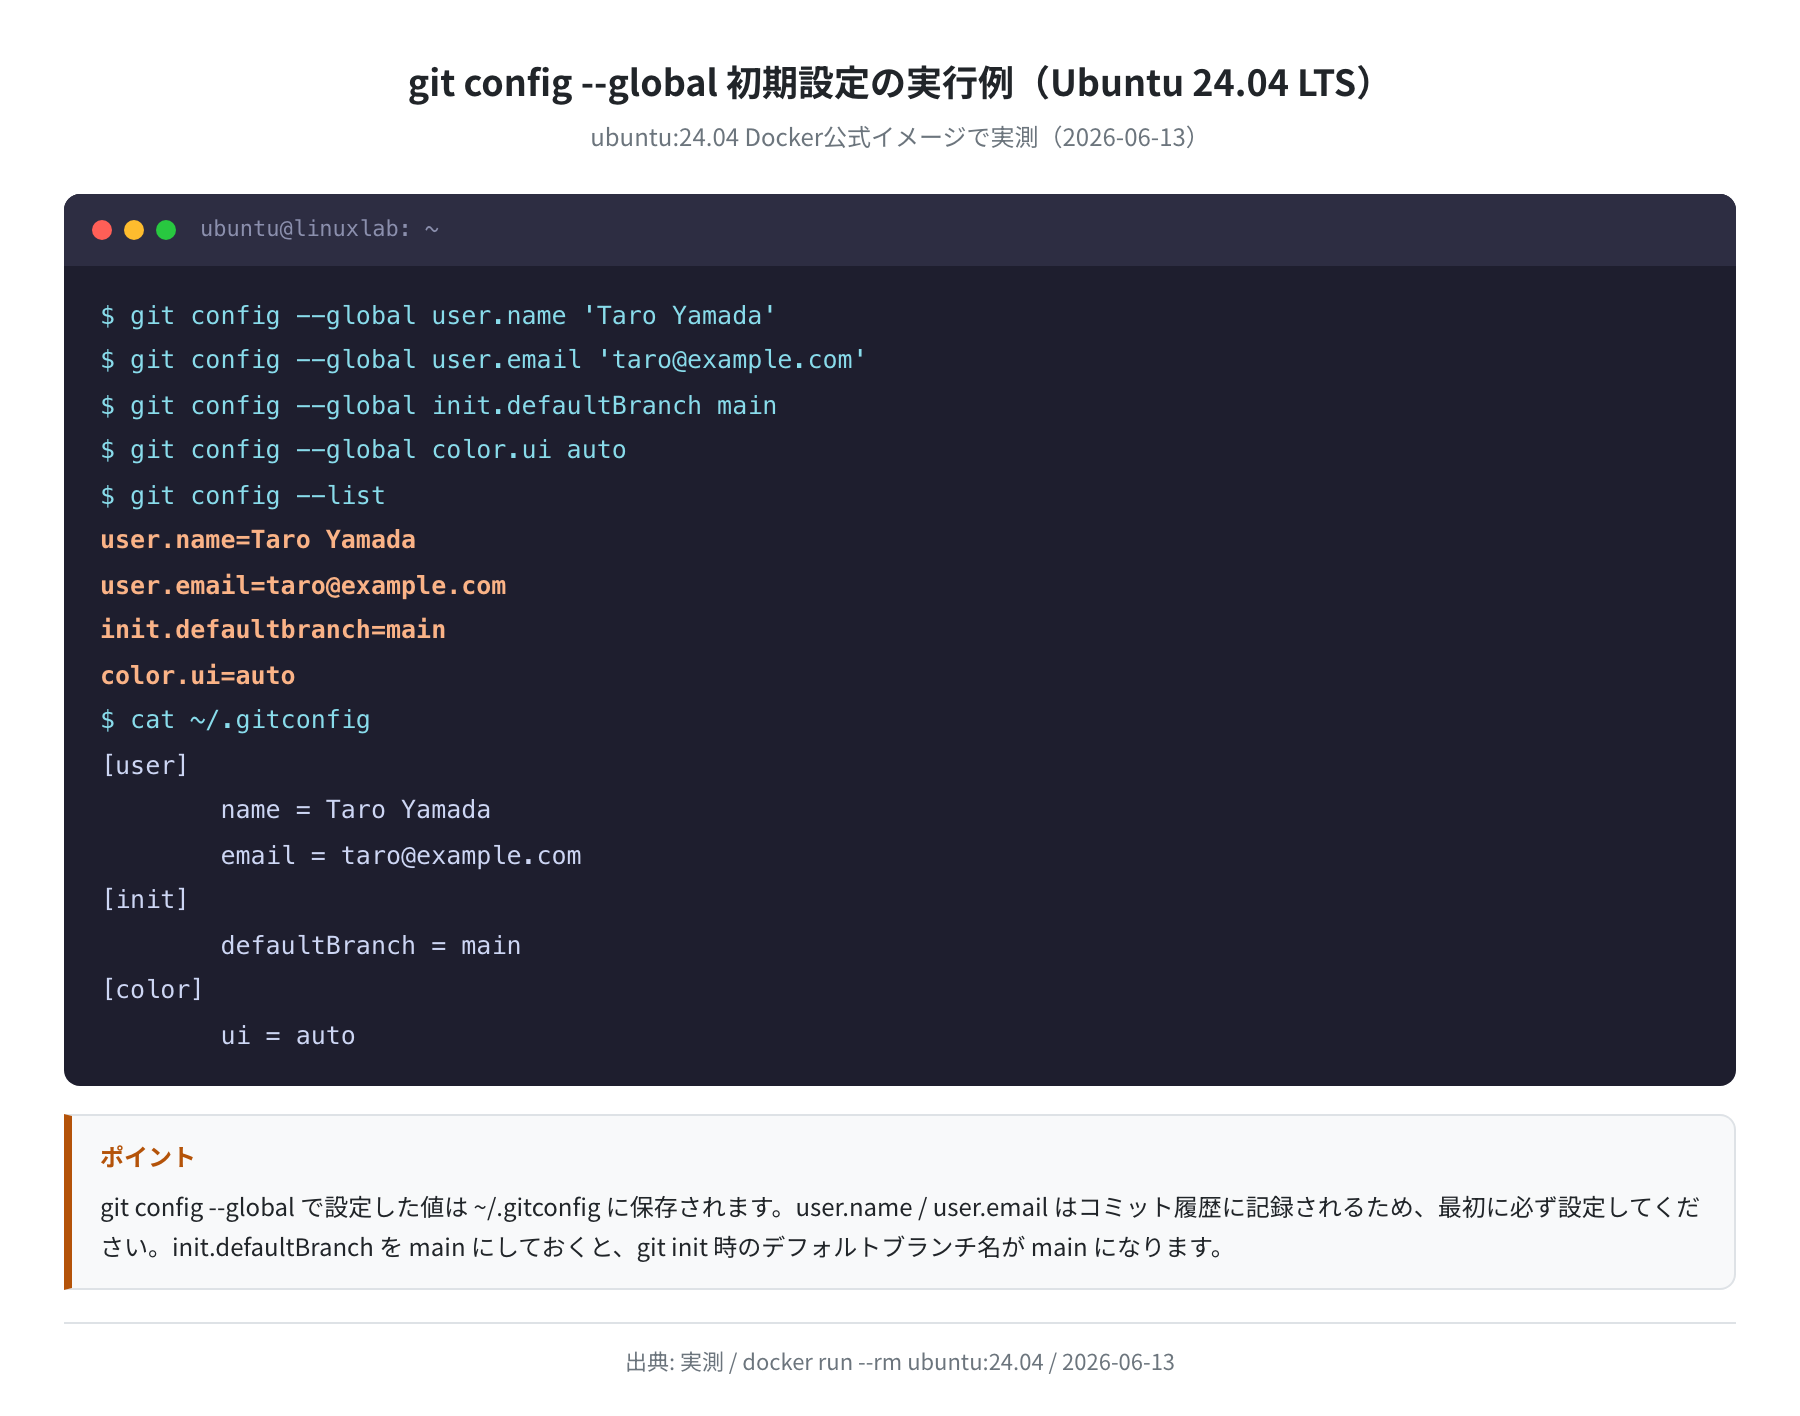Screen dimensions: 1800x1416
Task: Click the terminal title ubuntu@linuxlab: ~
Action: tap(320, 229)
